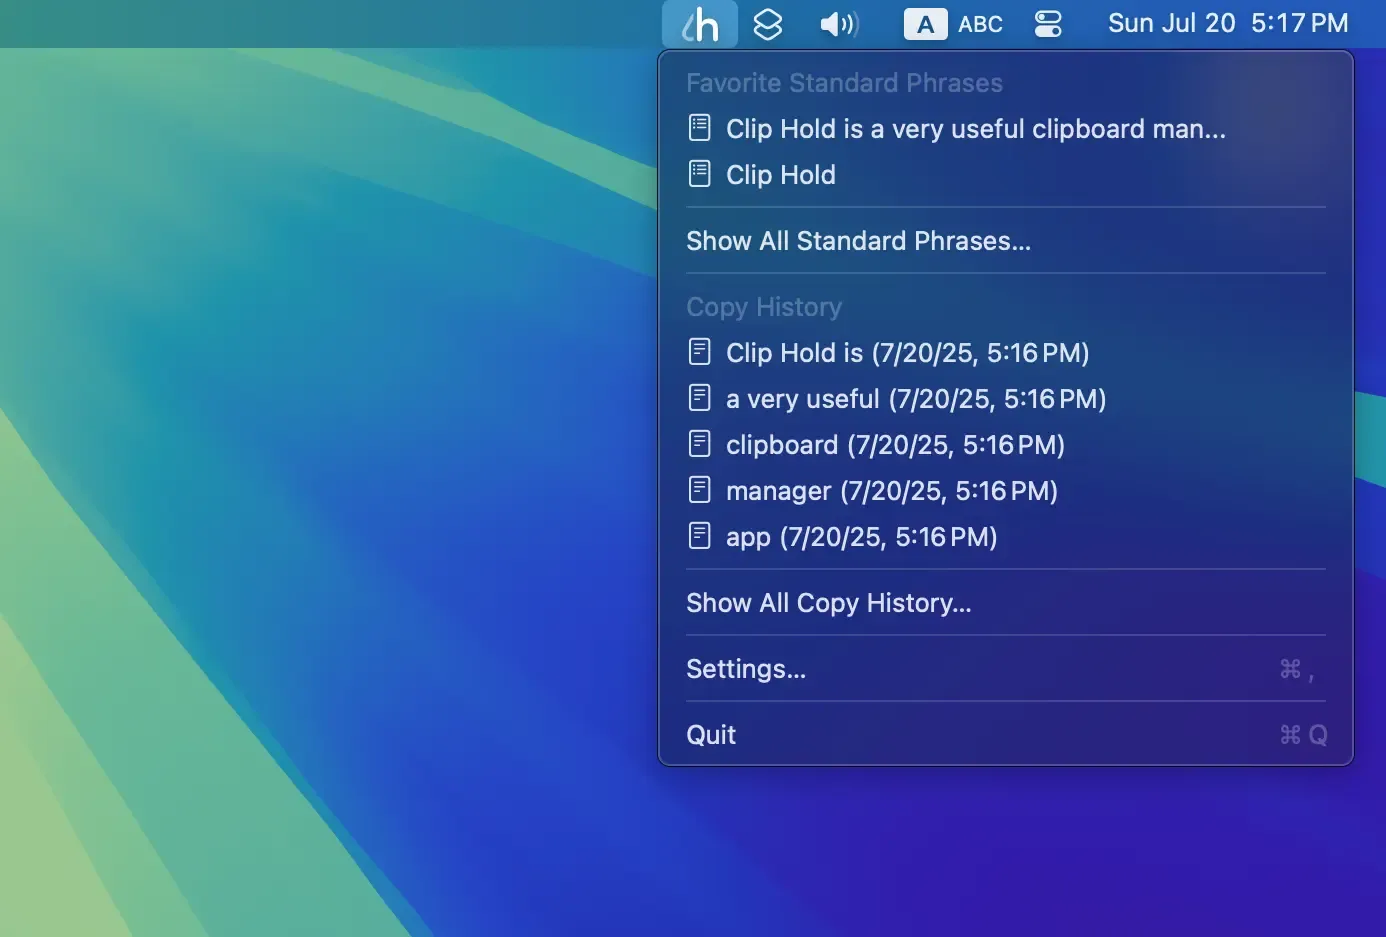Click the ABC input source indicator
Viewport: 1386px width, 937px height.
tap(953, 24)
